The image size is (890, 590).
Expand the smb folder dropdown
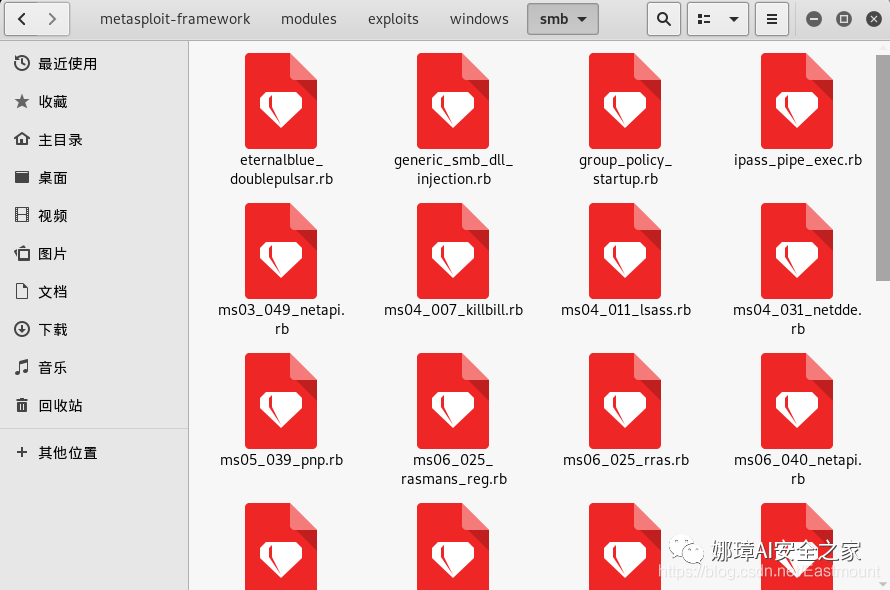pyautogui.click(x=562, y=19)
